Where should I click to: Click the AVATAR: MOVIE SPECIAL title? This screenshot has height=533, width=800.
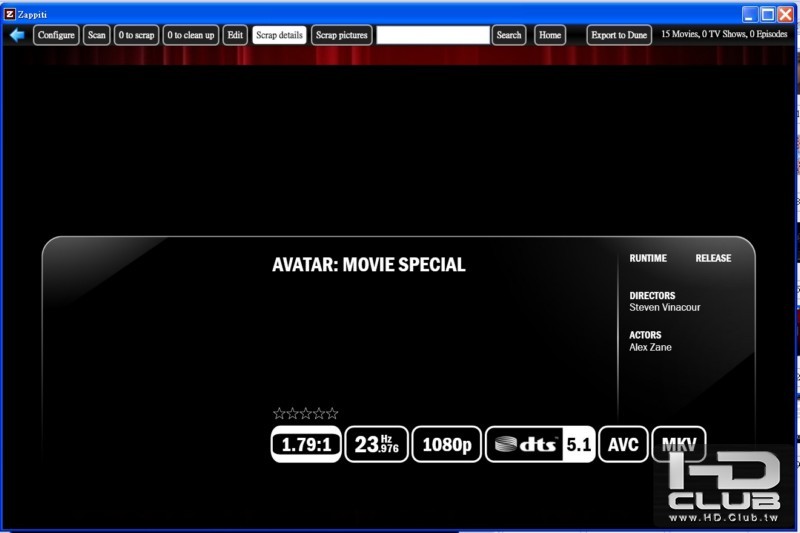tap(369, 265)
